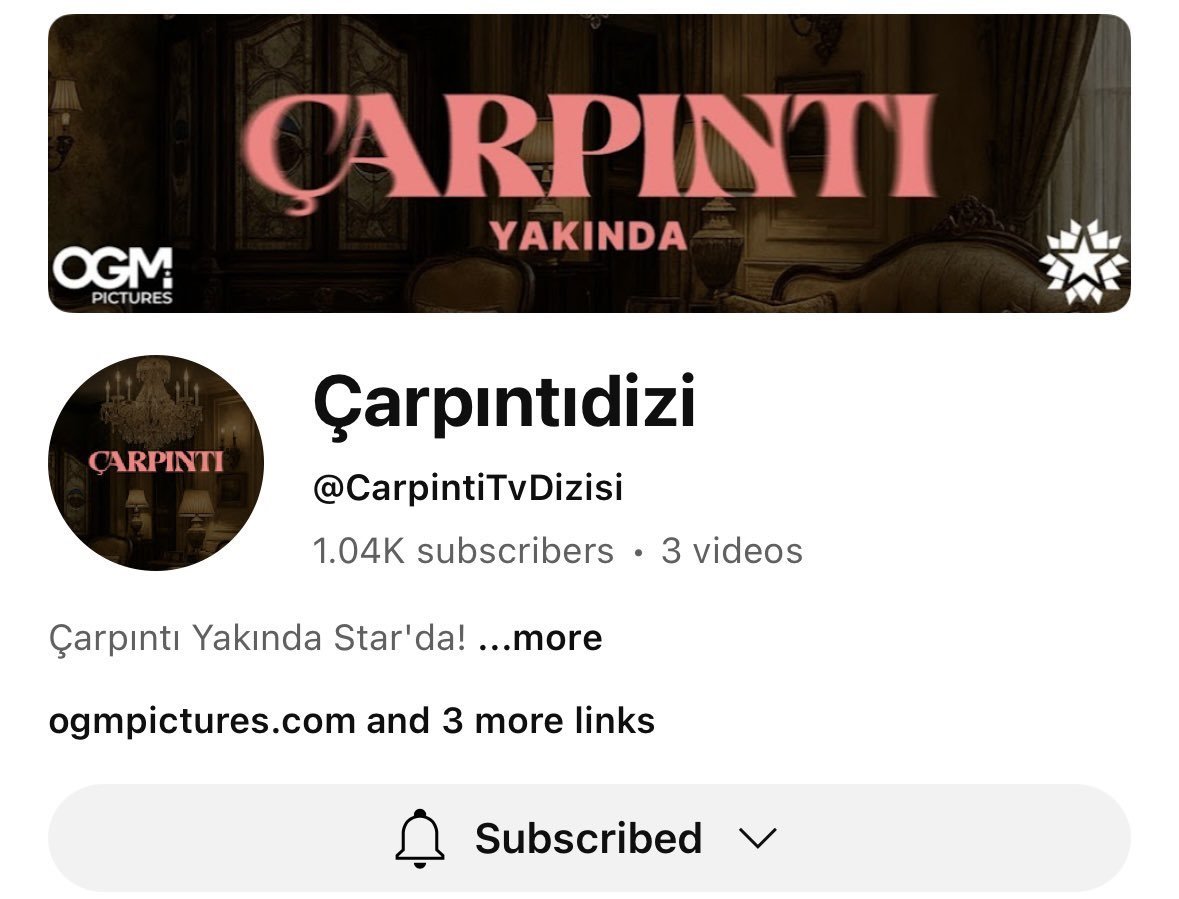The image size is (1179, 899).
Task: Click the notification bell icon
Action: 420,838
